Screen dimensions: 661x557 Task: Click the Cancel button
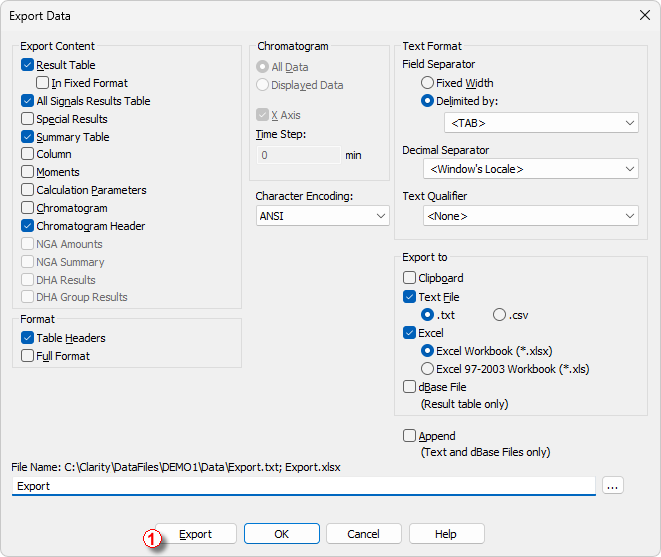pos(363,534)
